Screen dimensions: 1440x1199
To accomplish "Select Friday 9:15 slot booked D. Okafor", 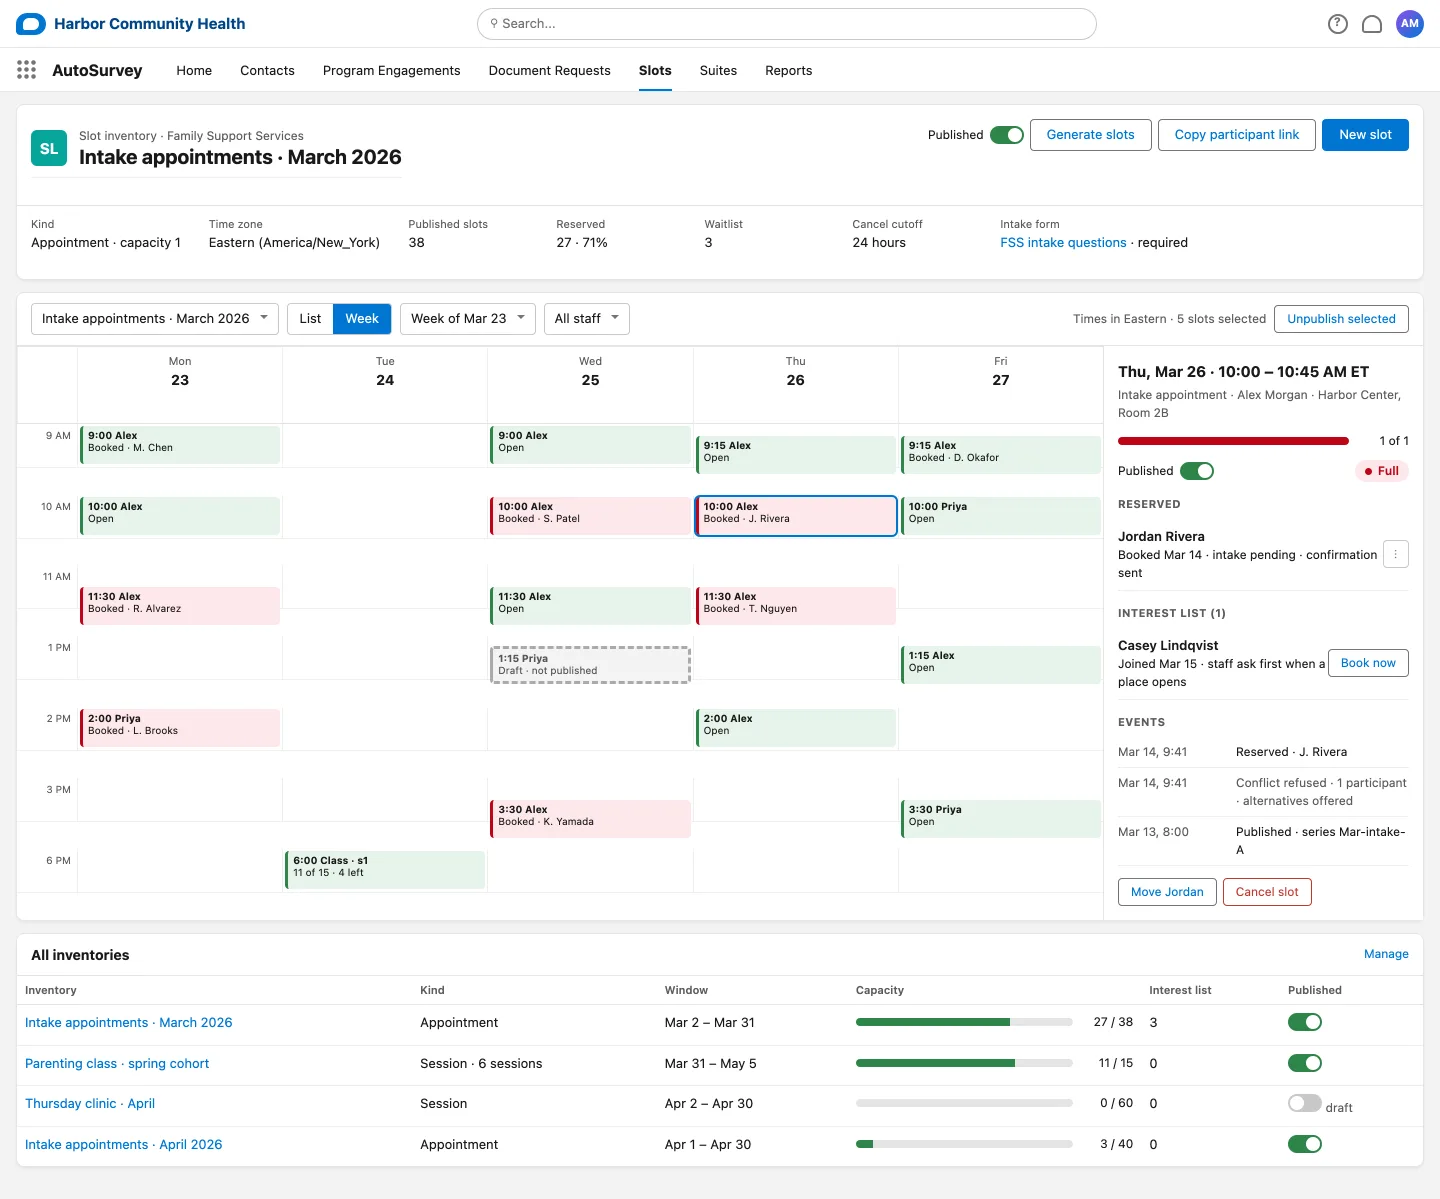I will [1001, 455].
